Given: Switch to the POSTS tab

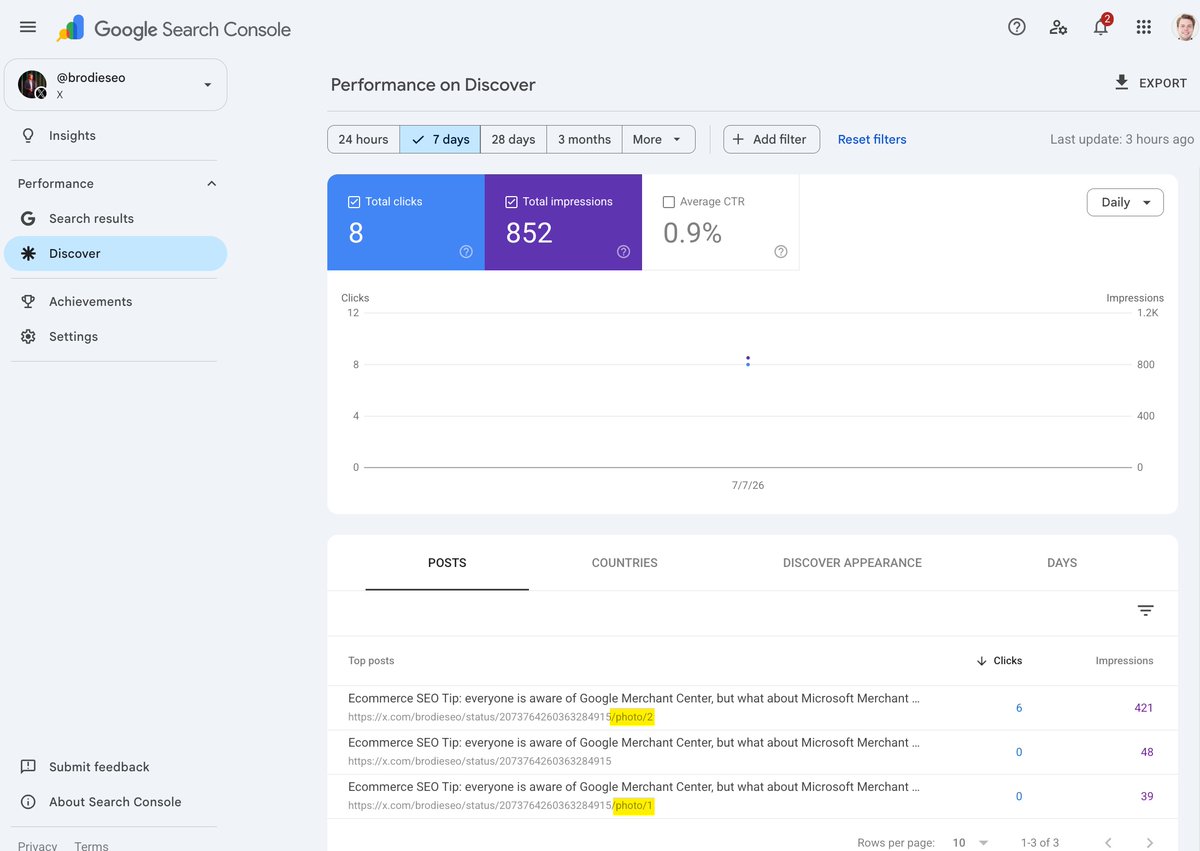Looking at the screenshot, I should [x=447, y=563].
